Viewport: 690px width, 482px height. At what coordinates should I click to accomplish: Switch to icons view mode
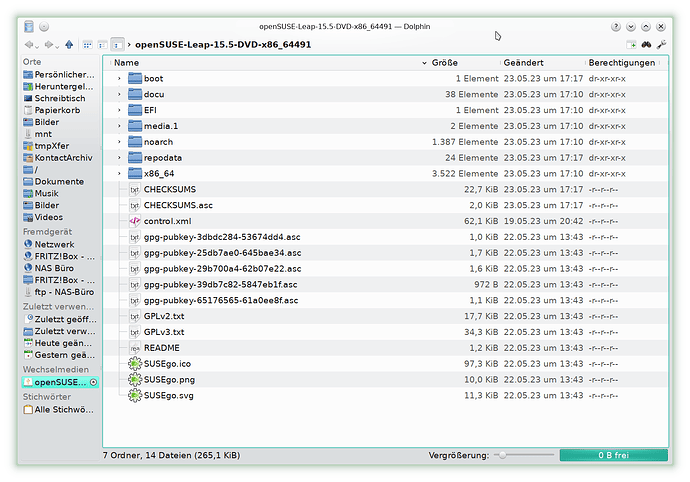[88, 45]
